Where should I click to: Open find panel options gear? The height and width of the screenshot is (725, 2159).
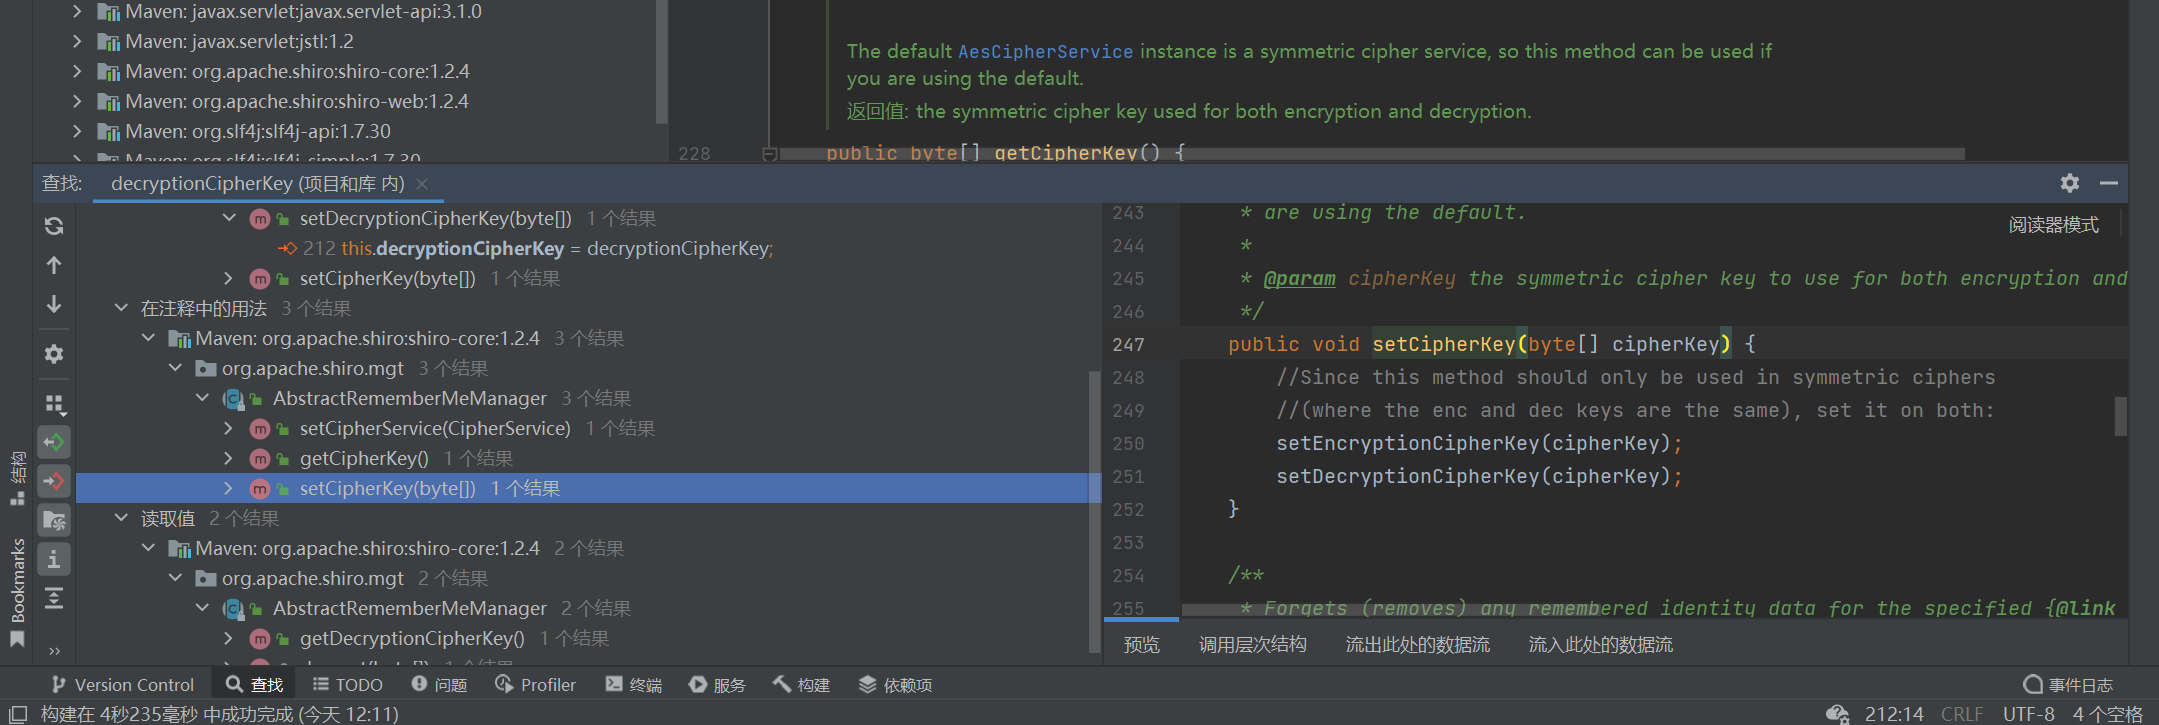(2070, 183)
